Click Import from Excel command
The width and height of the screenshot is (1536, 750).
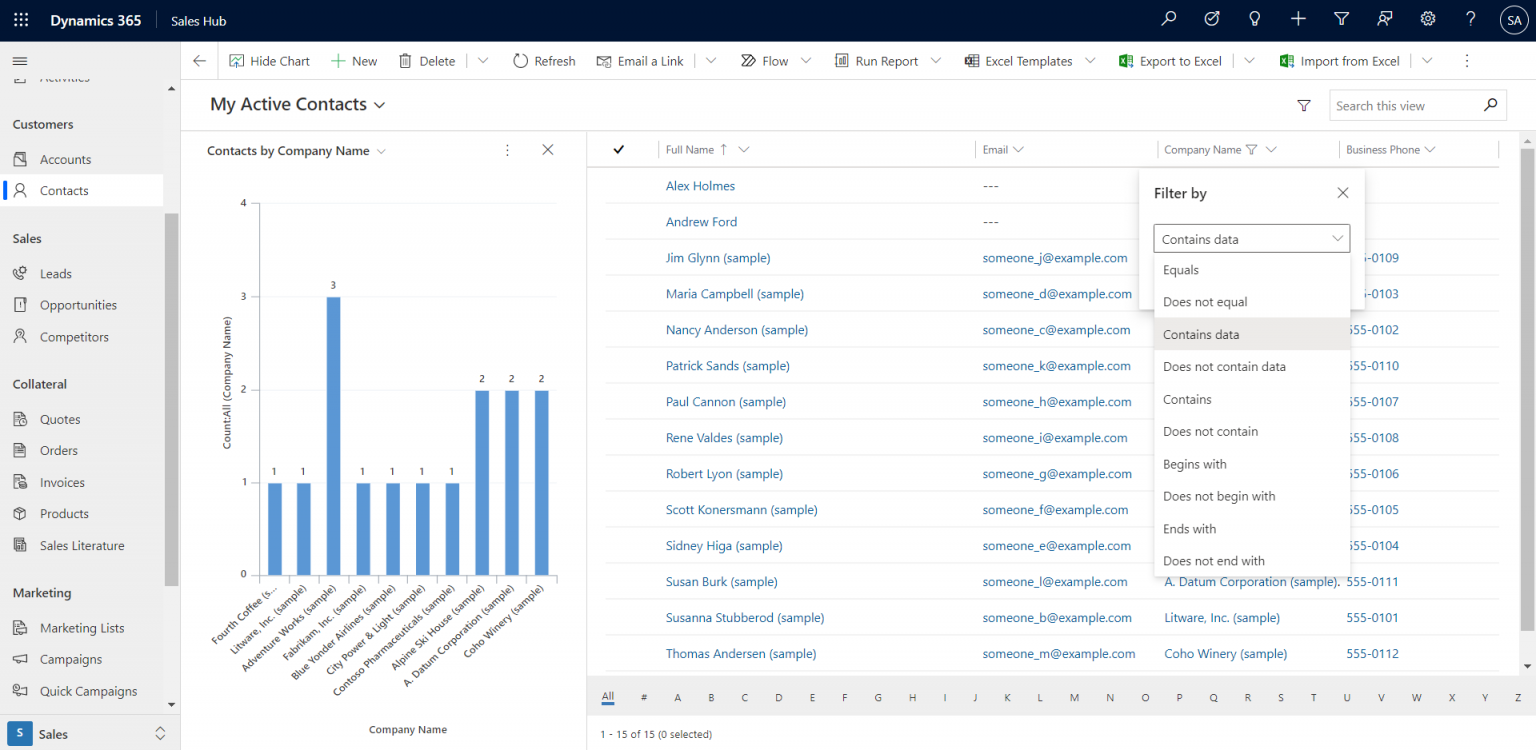tap(1340, 61)
